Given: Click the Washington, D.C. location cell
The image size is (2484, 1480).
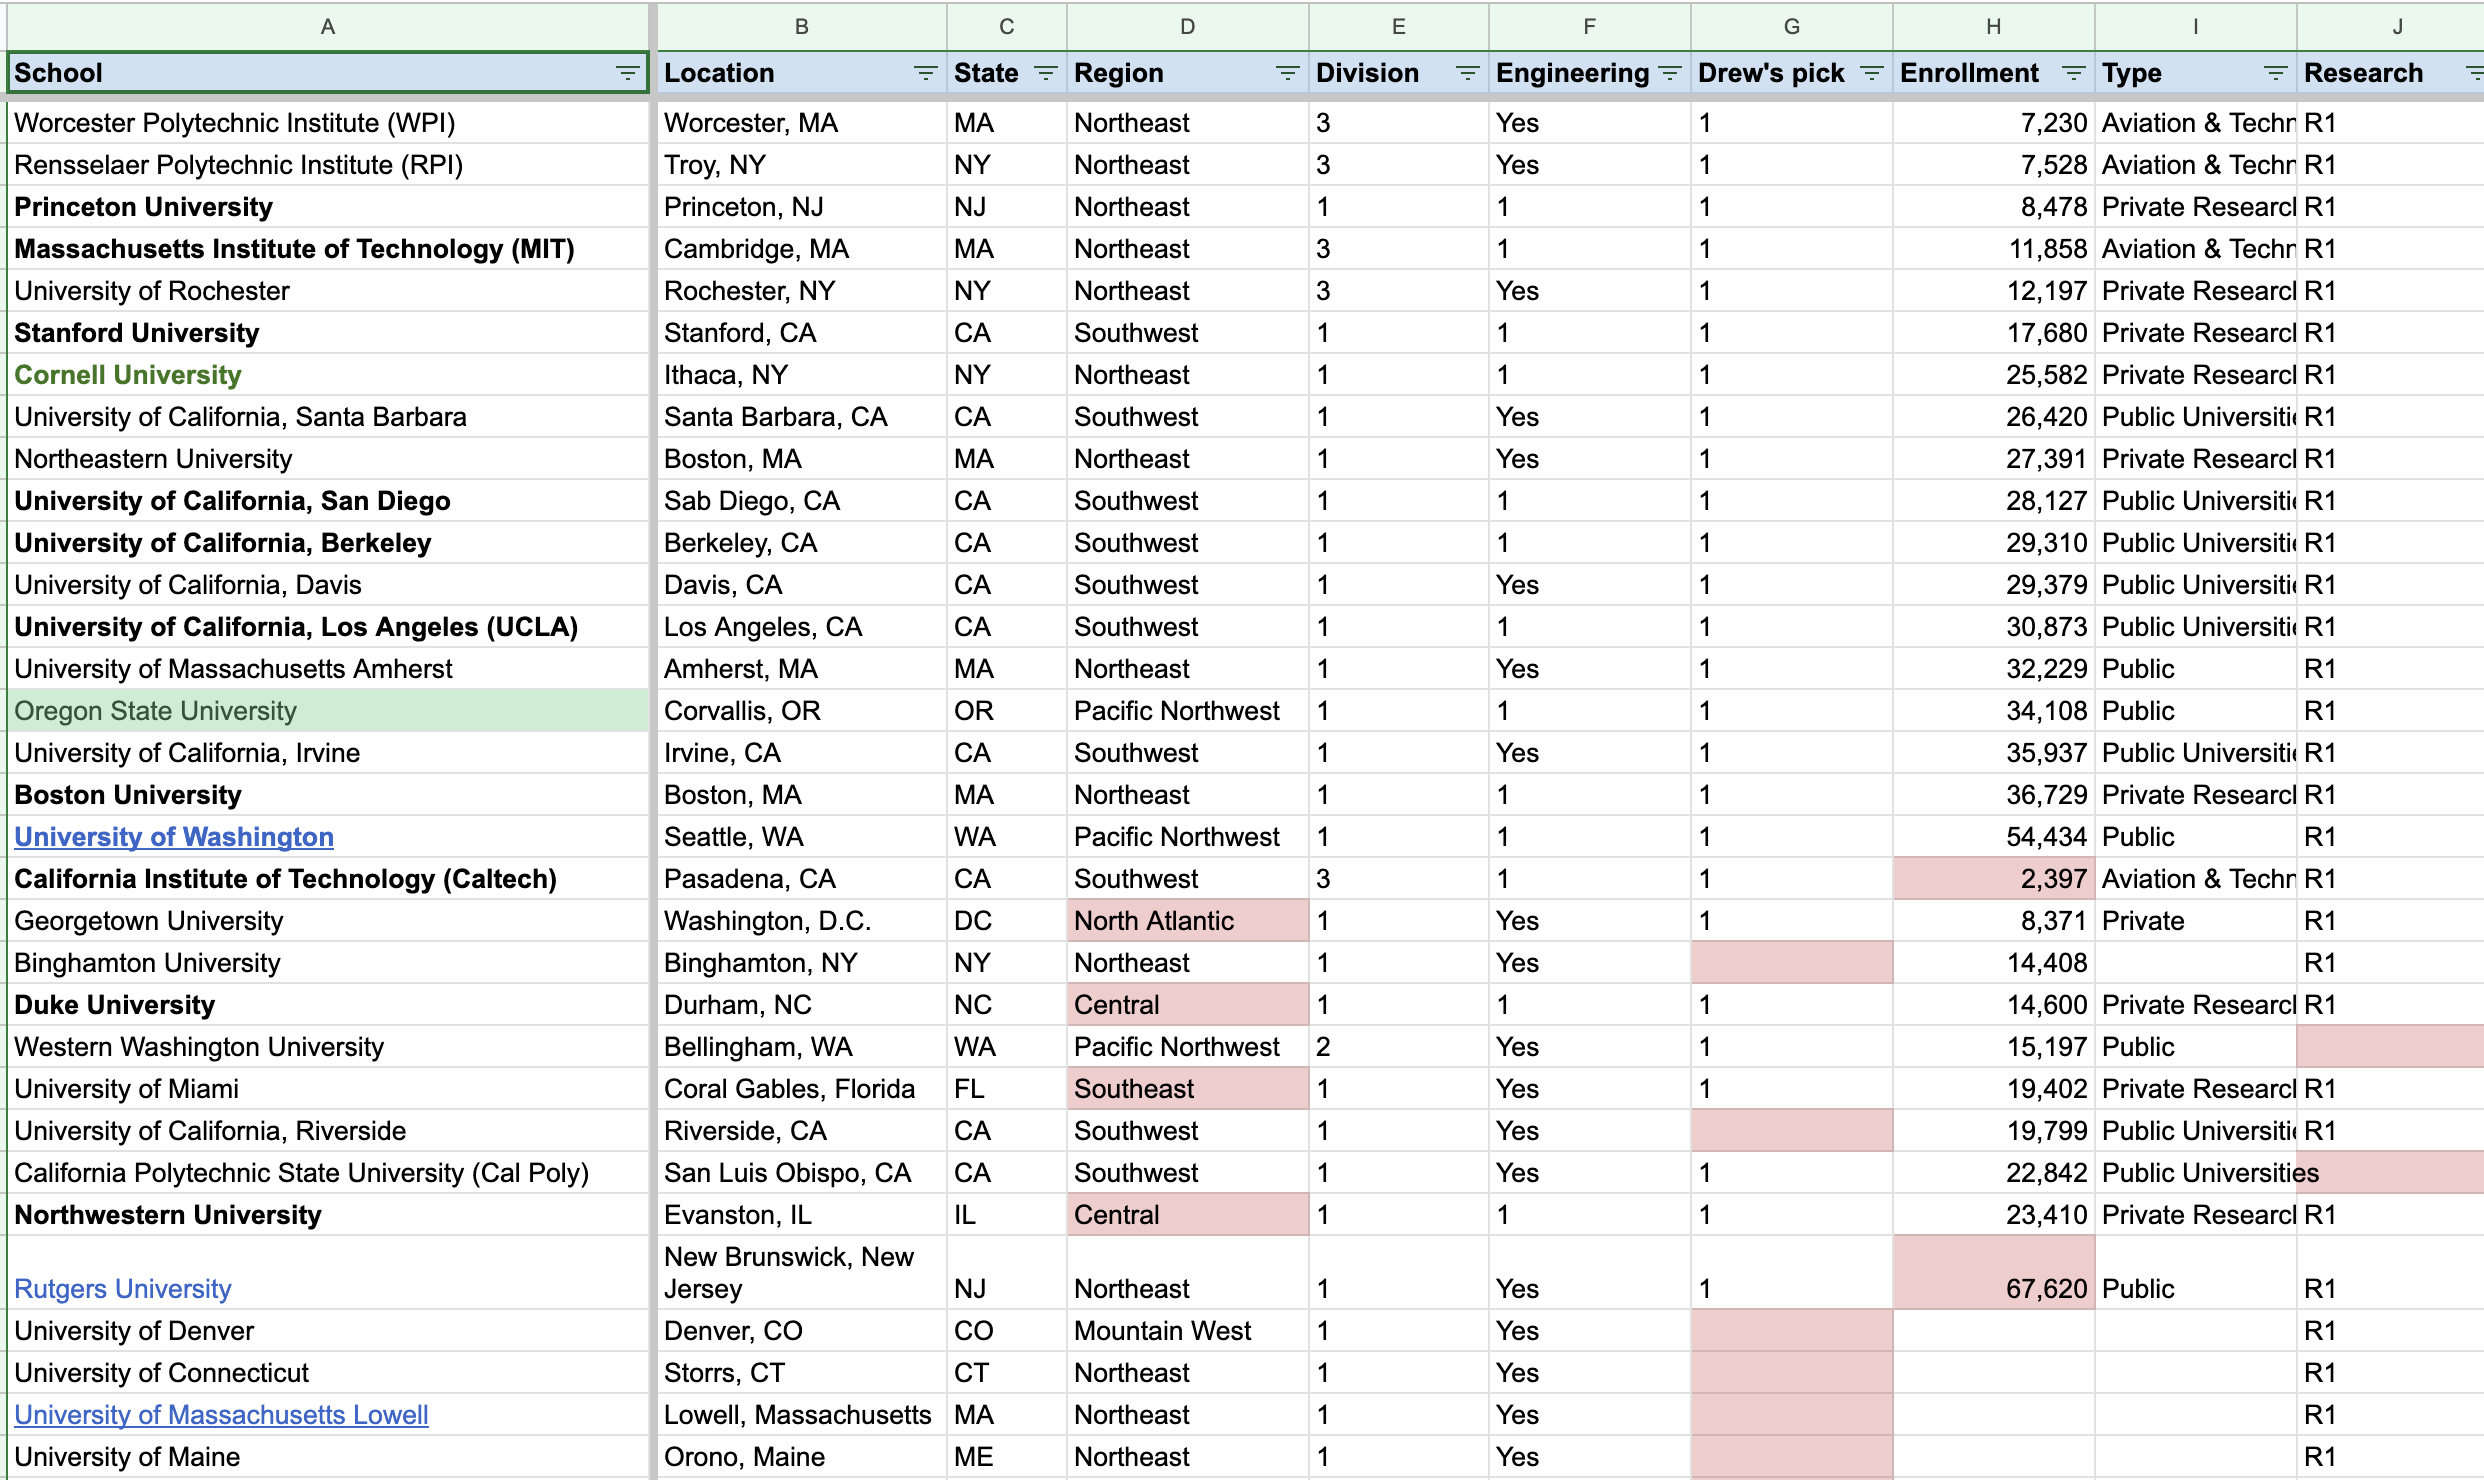Looking at the screenshot, I should (802, 921).
